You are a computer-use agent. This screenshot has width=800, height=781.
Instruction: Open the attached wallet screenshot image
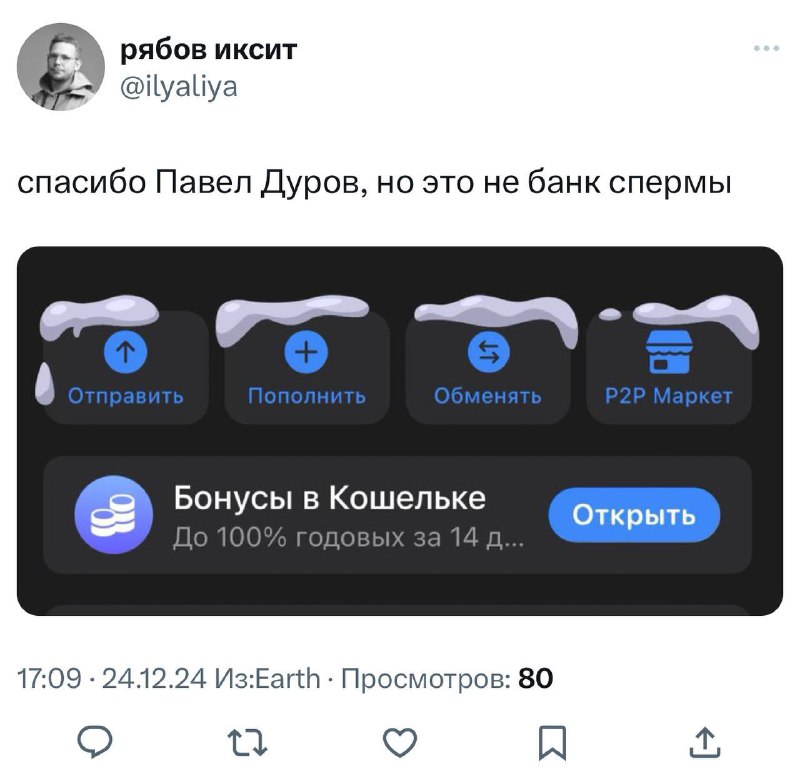(400, 431)
